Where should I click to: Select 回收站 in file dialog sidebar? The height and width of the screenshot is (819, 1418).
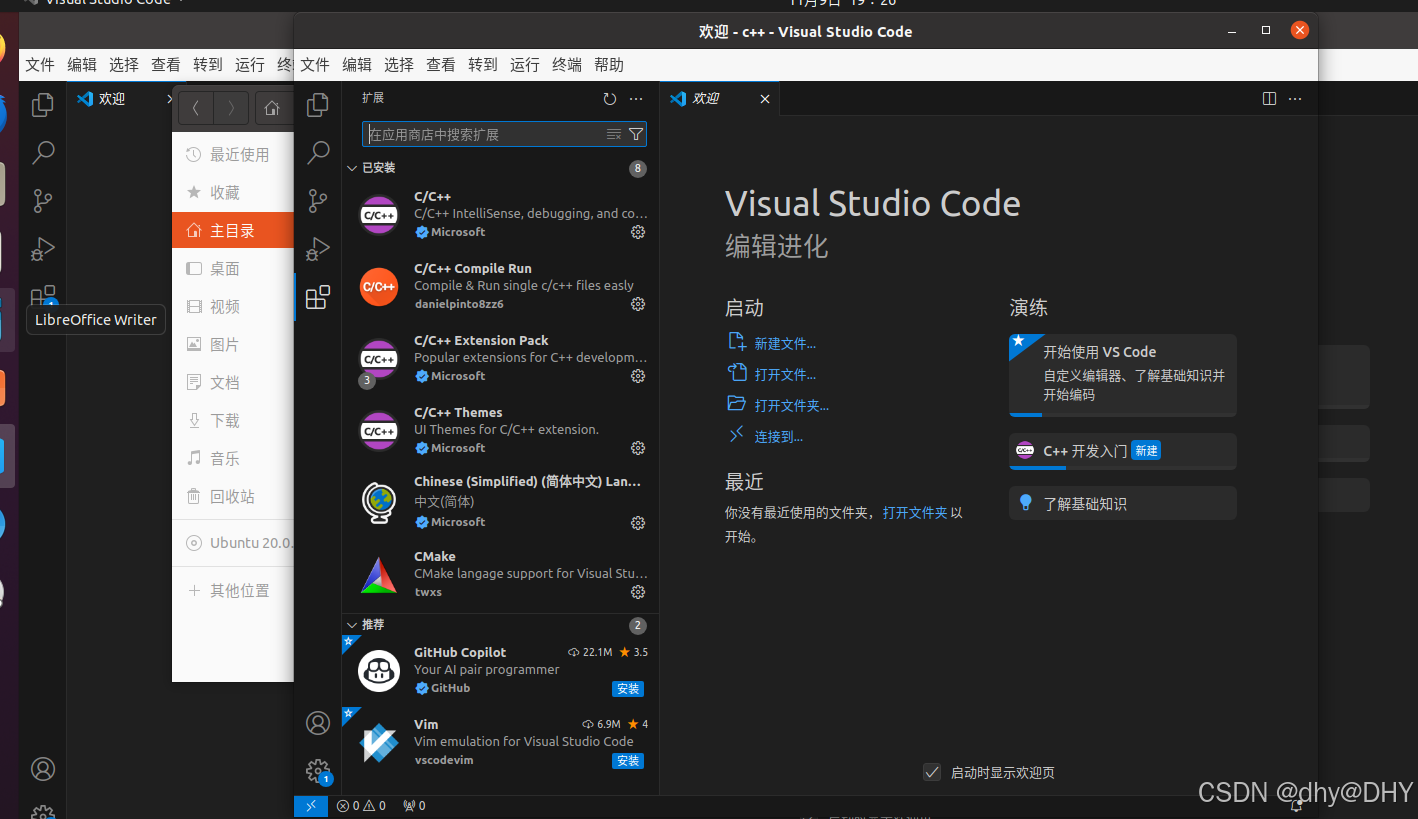click(233, 497)
